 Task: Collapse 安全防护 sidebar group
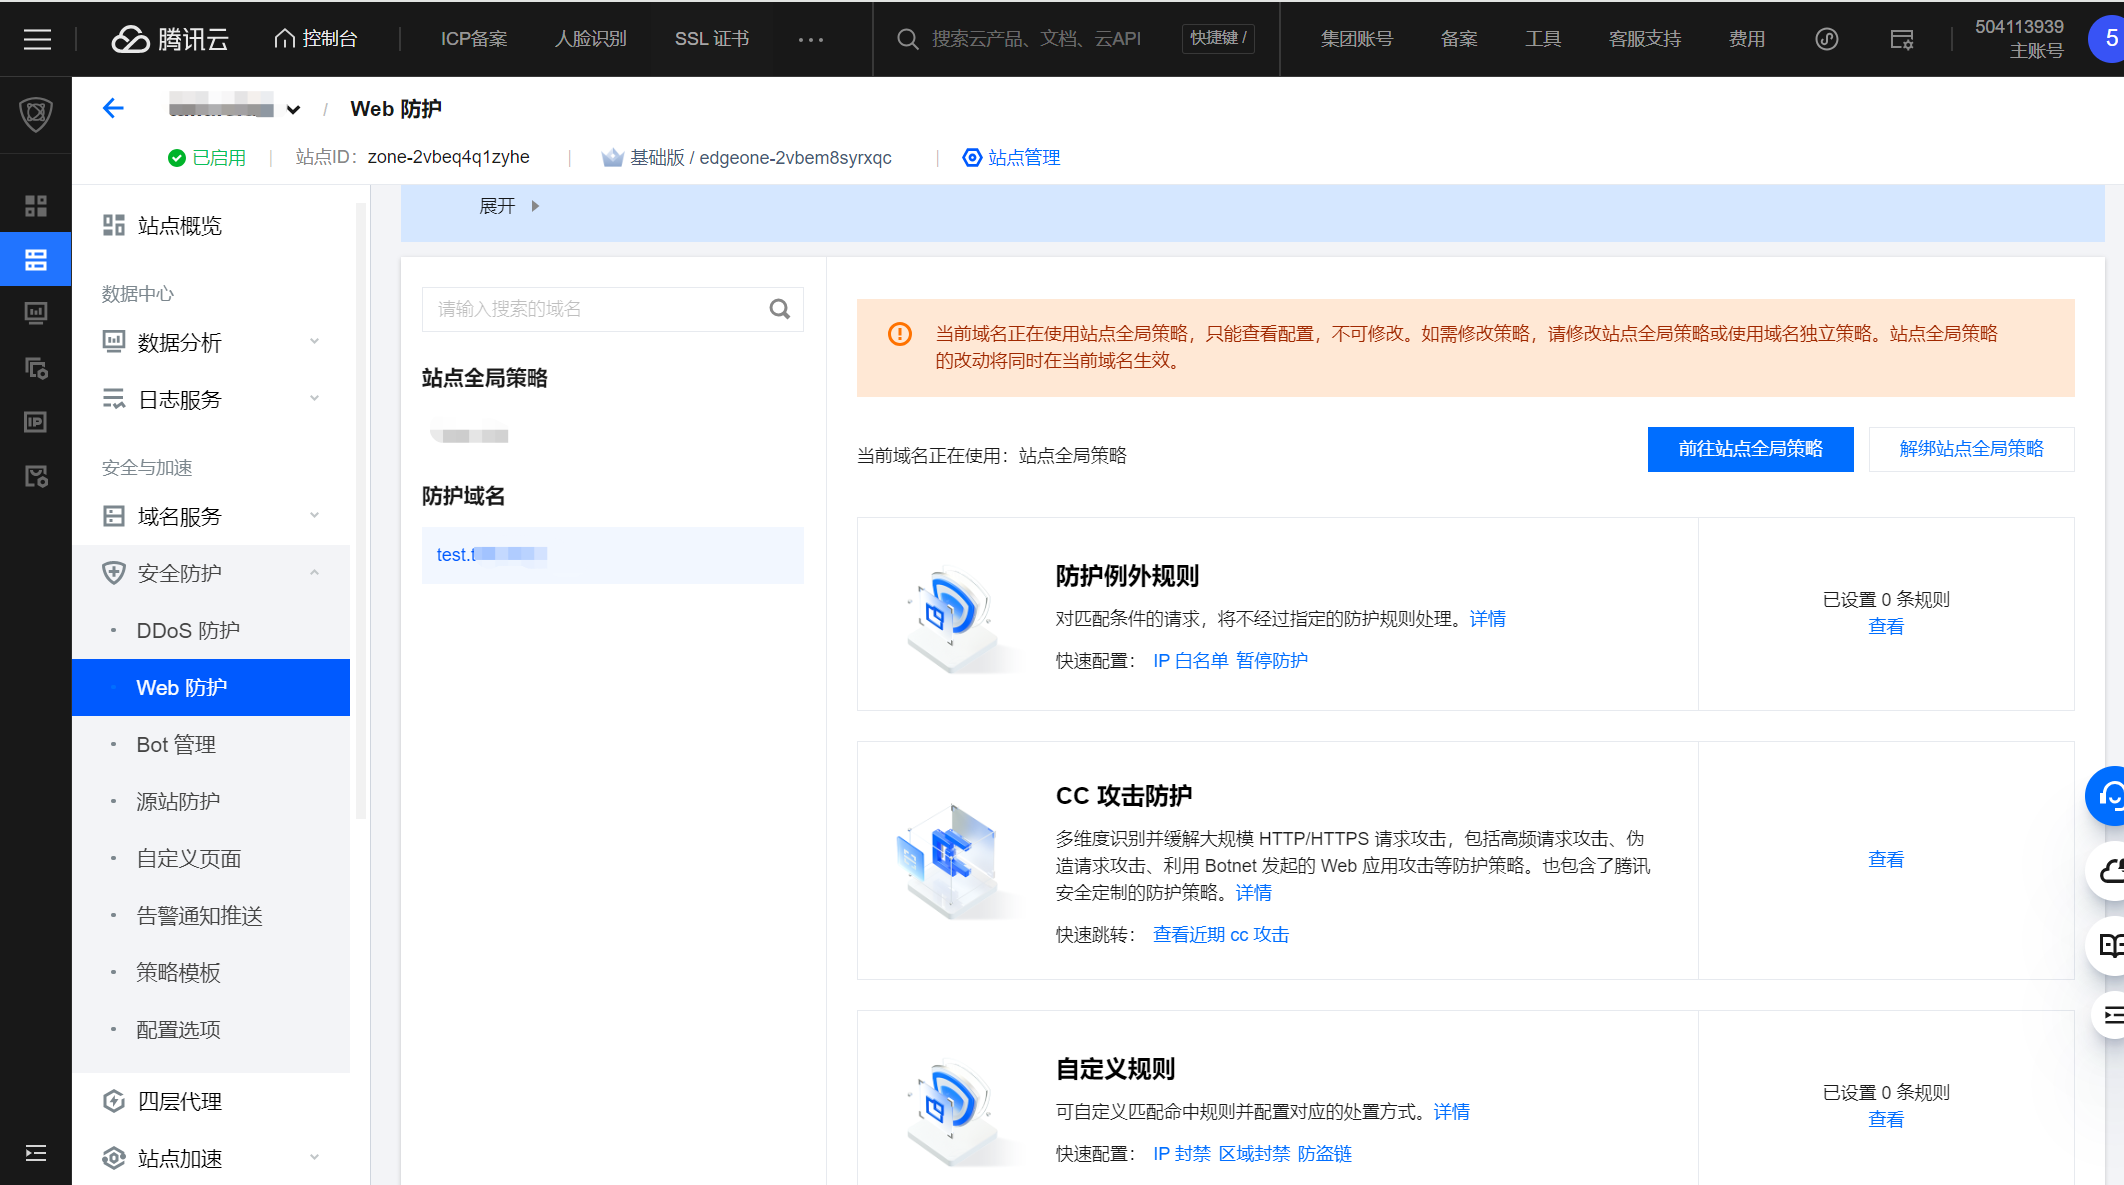[211, 574]
